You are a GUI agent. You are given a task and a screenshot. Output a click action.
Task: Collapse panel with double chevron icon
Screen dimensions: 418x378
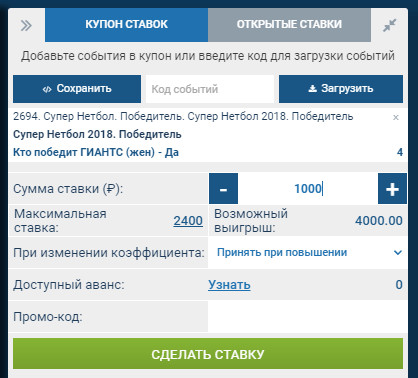(x=26, y=25)
